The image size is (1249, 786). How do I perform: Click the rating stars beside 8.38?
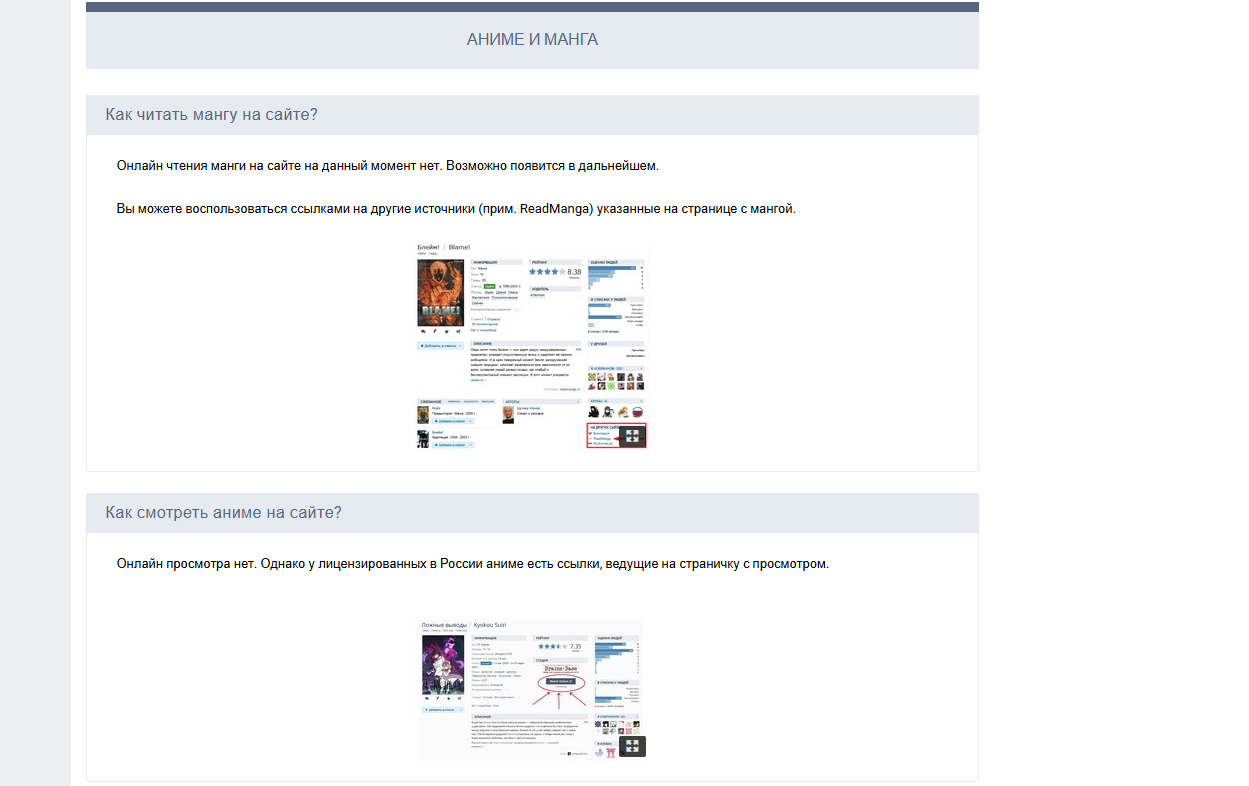pyautogui.click(x=545, y=271)
